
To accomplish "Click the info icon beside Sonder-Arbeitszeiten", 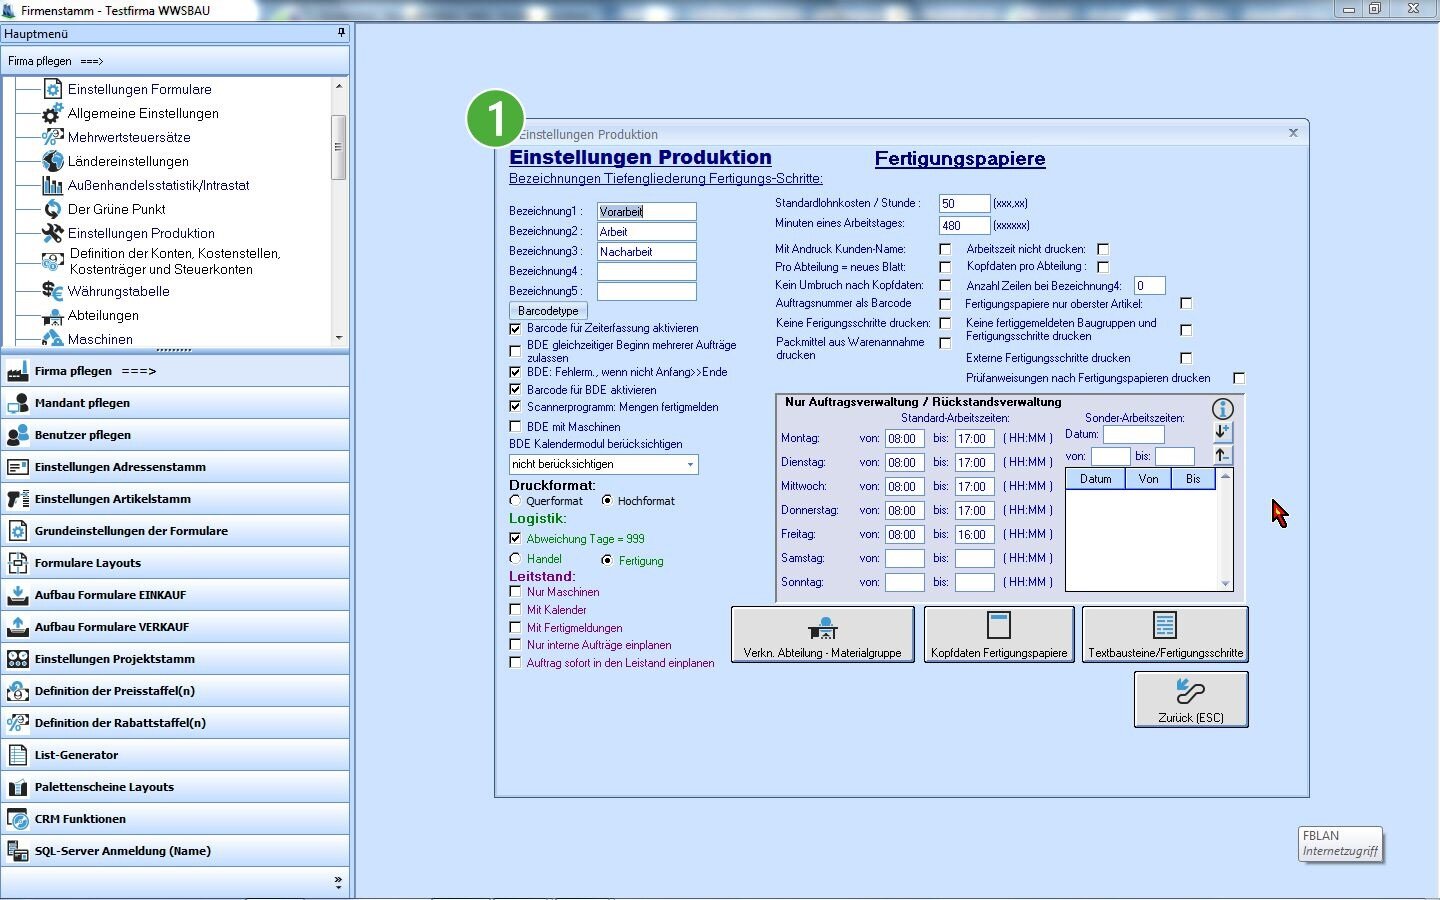I will click(1222, 409).
